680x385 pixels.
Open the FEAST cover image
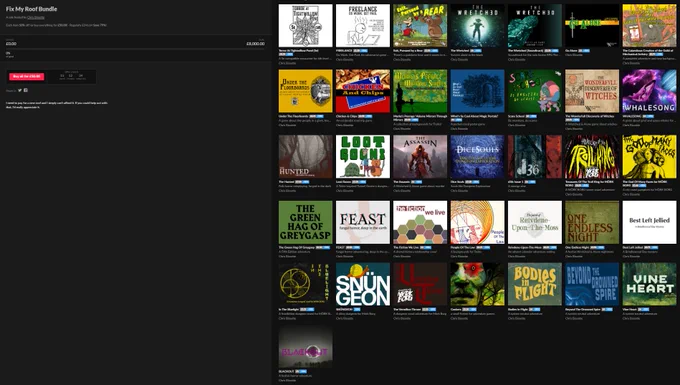363,222
